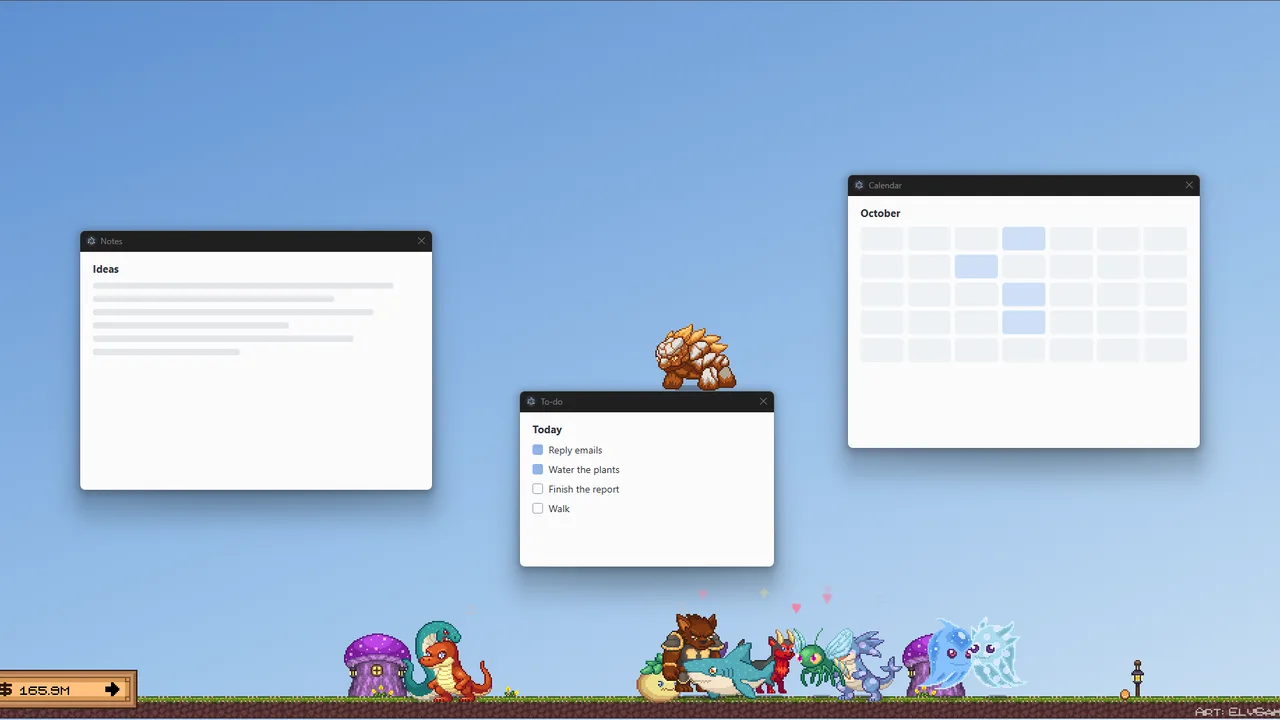Click the 165.9M money amount
Image resolution: width=1280 pixels, height=720 pixels.
point(44,690)
